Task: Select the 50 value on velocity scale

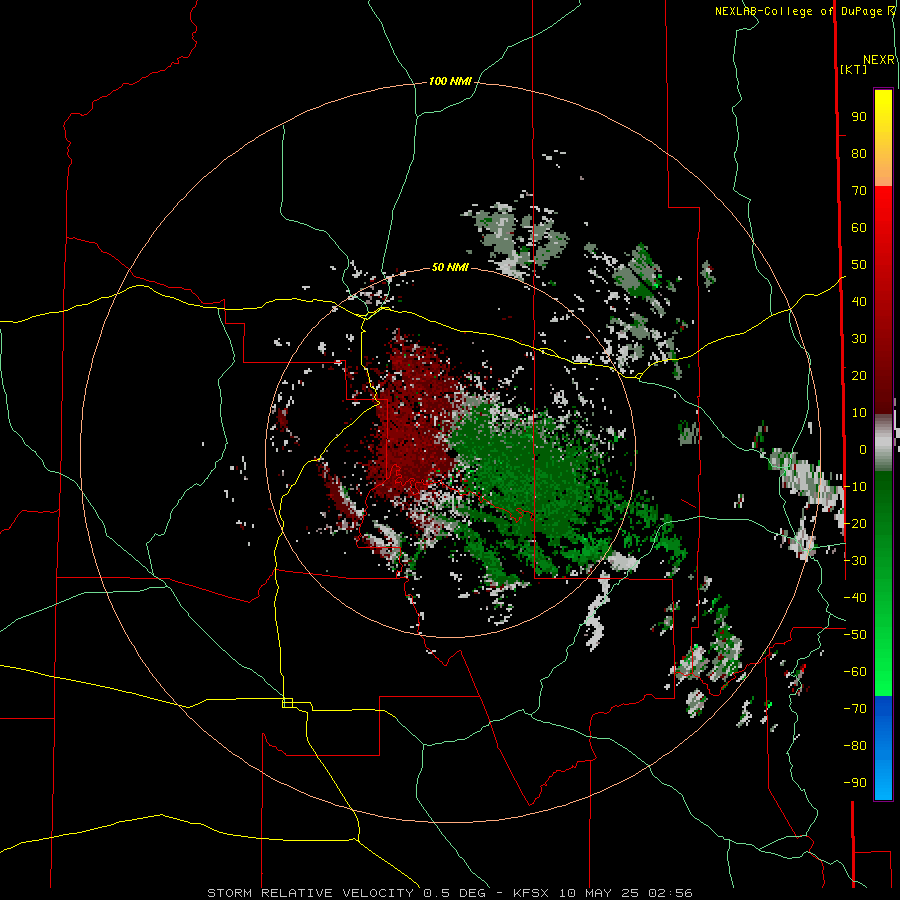Action: pos(859,265)
